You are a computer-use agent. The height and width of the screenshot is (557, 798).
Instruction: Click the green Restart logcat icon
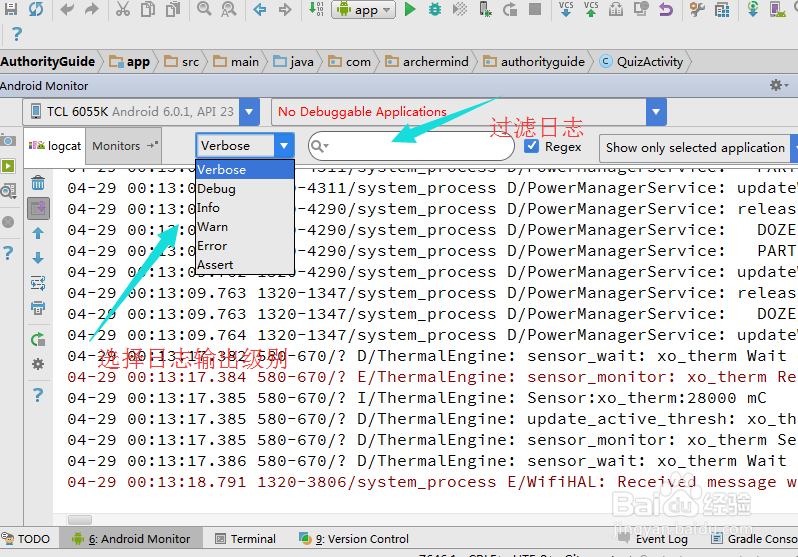[x=38, y=339]
